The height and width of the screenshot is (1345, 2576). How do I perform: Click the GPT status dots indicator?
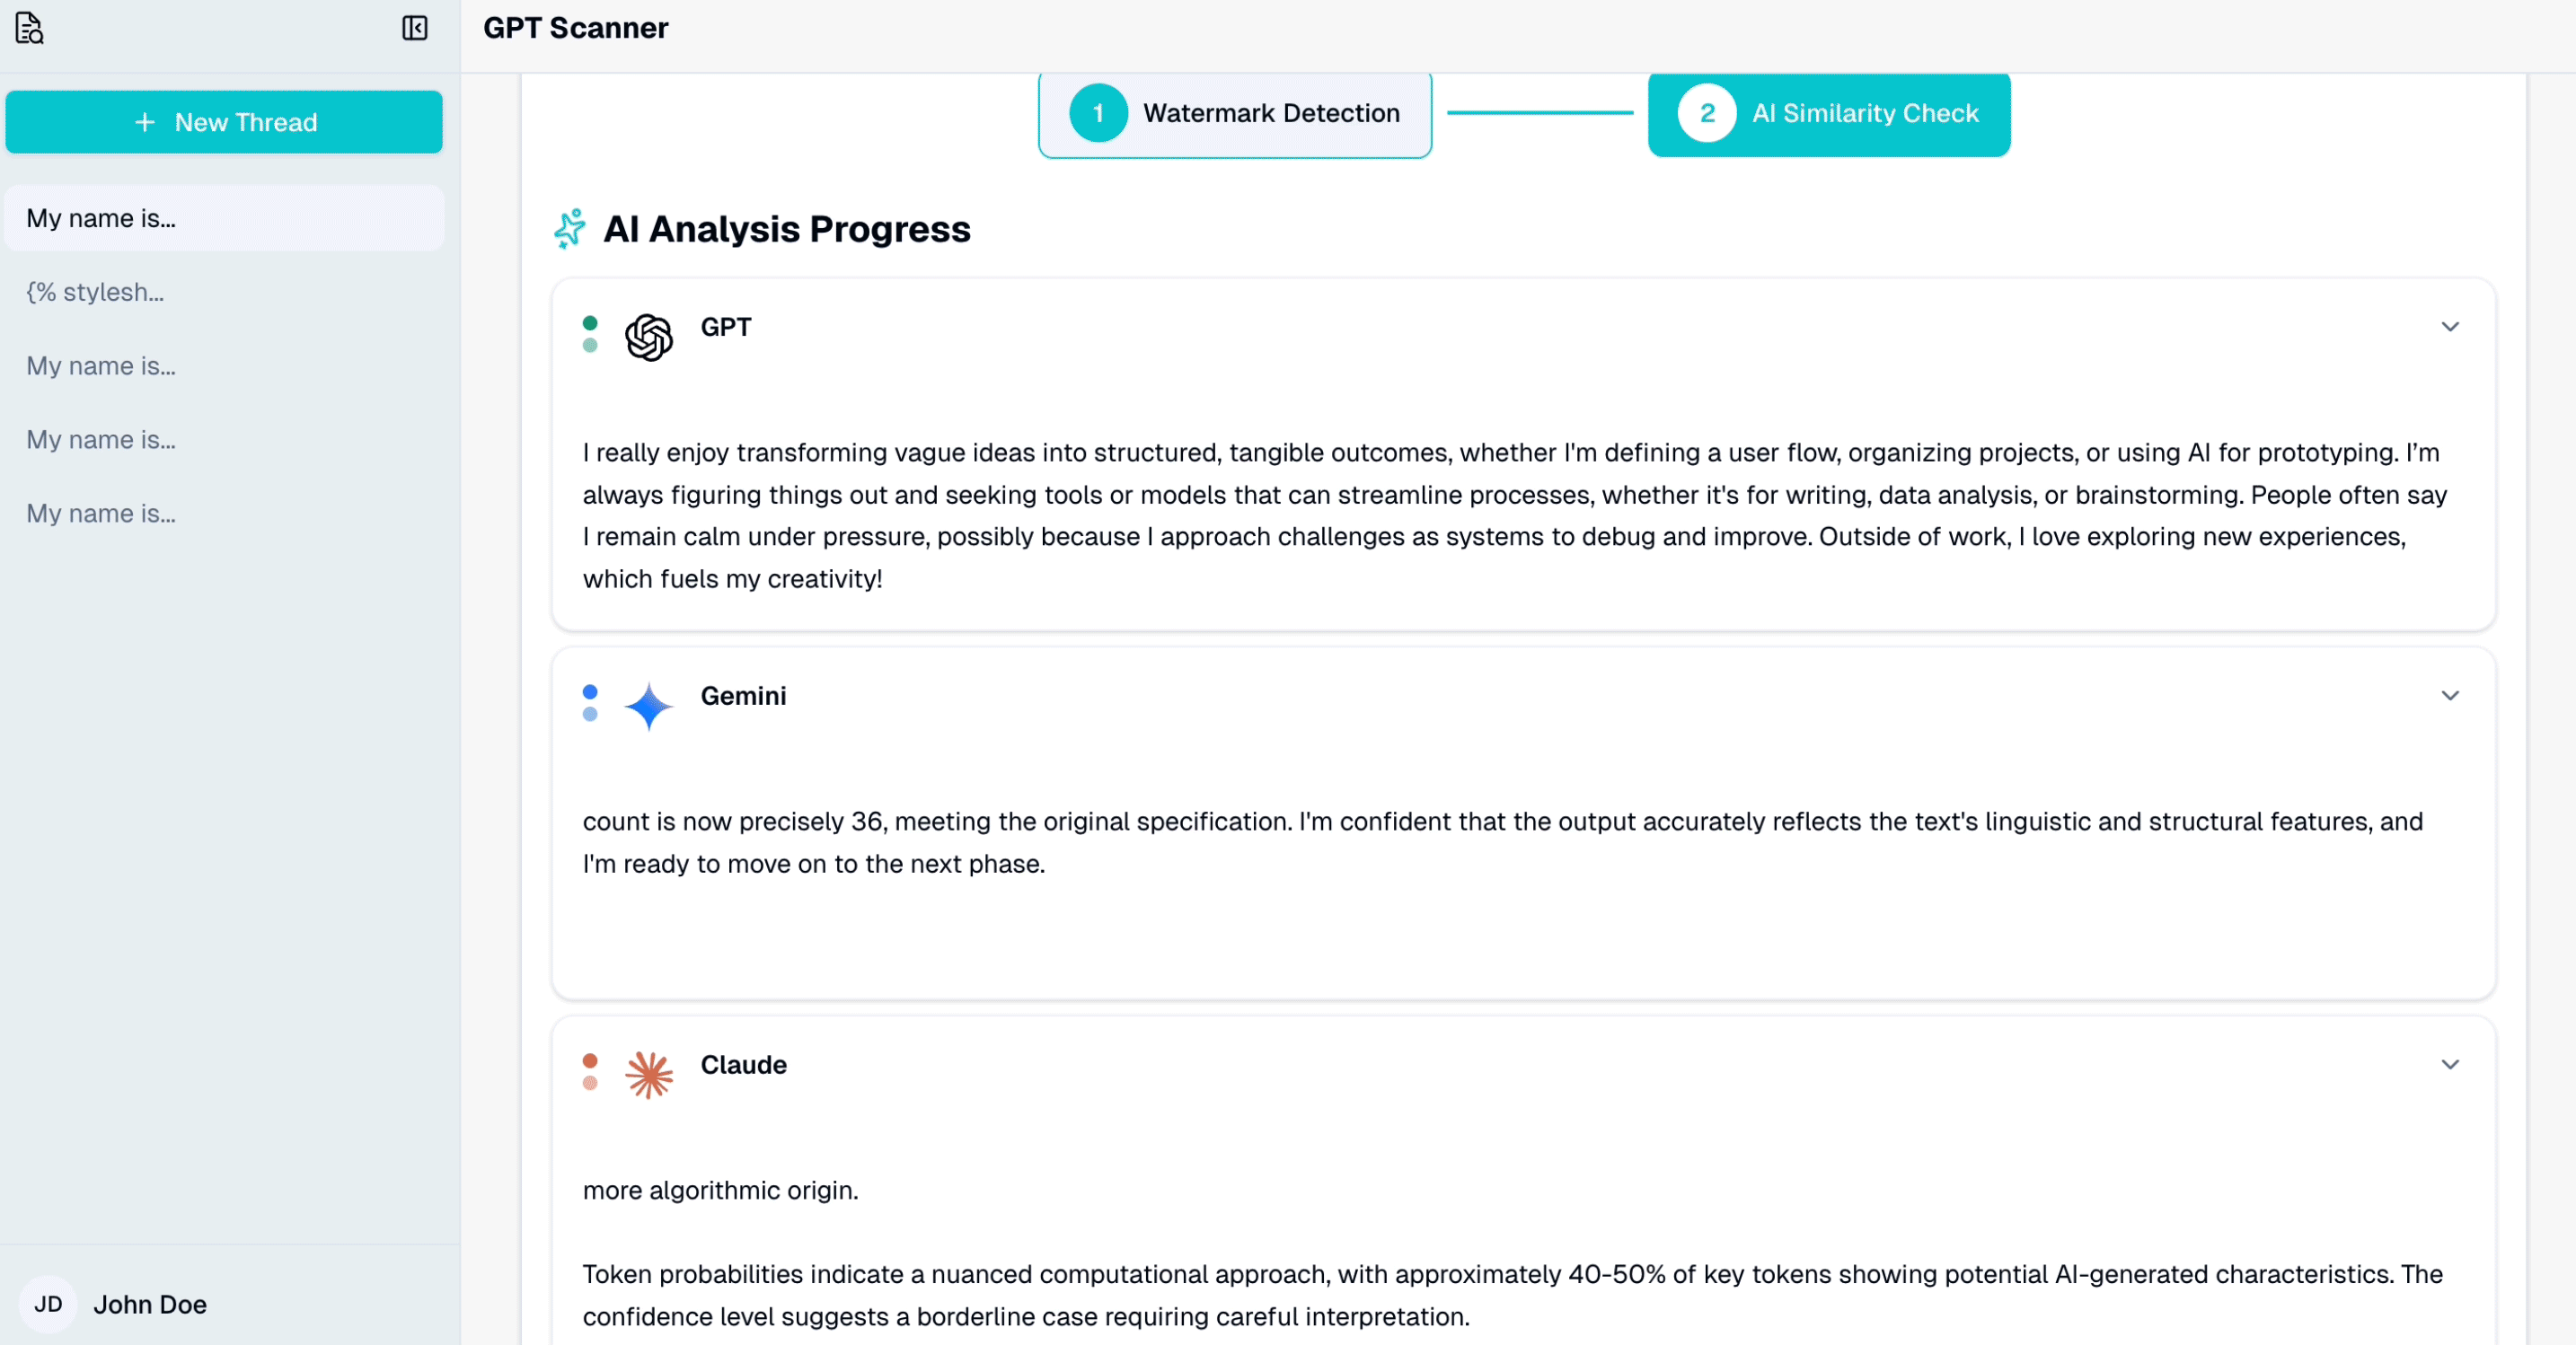(x=590, y=334)
